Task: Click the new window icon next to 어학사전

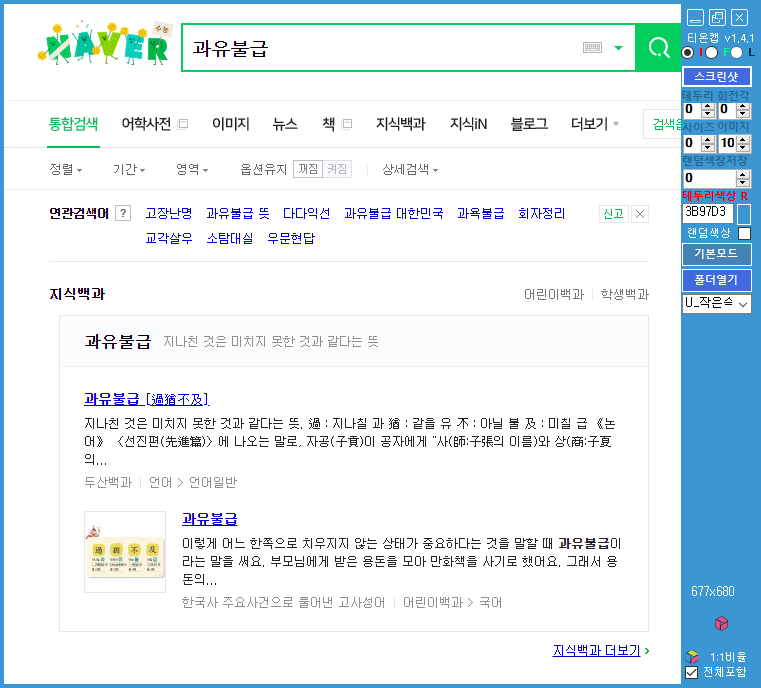Action: coord(183,124)
